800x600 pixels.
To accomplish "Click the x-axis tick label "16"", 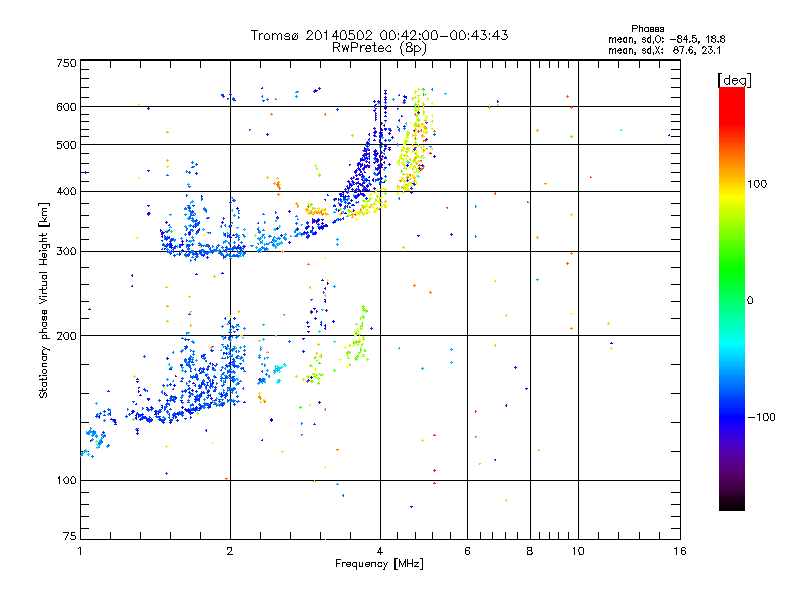I will coord(680,551).
